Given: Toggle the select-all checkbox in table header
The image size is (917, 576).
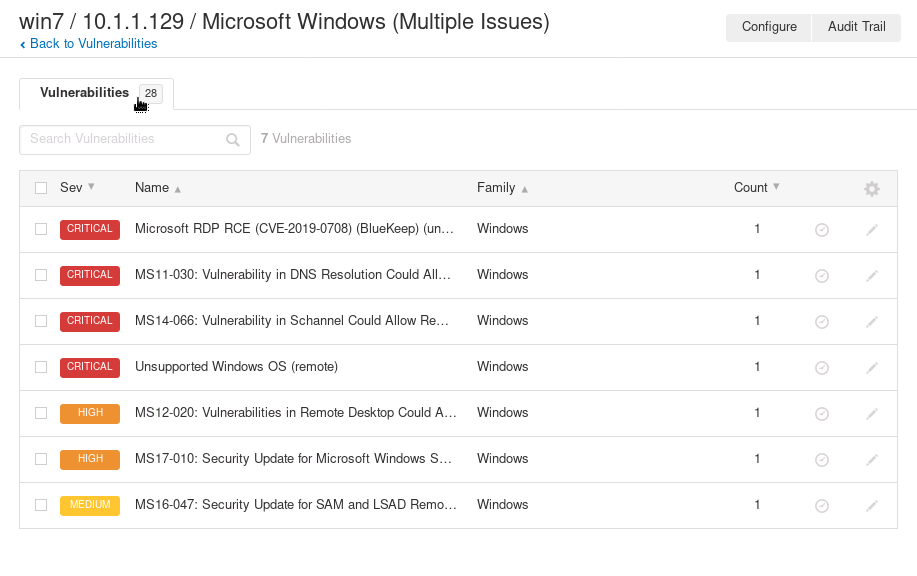Looking at the screenshot, I should pos(41,188).
